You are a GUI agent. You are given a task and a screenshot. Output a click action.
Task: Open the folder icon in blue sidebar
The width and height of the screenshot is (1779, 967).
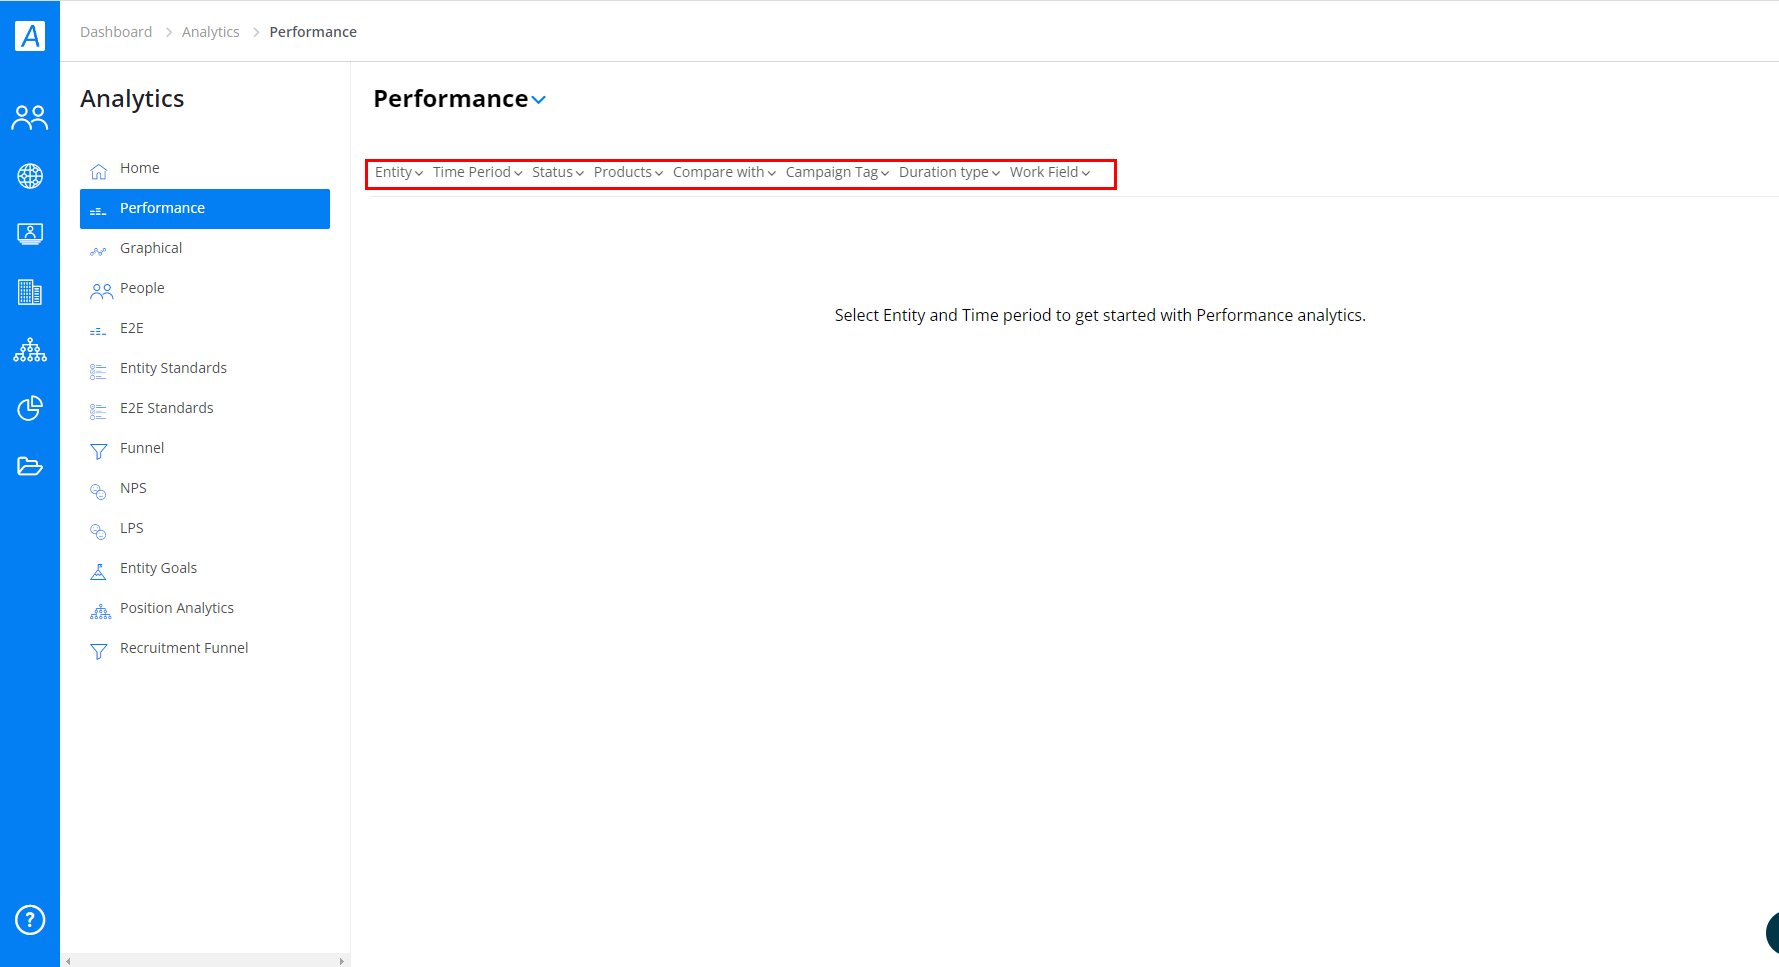[x=30, y=466]
